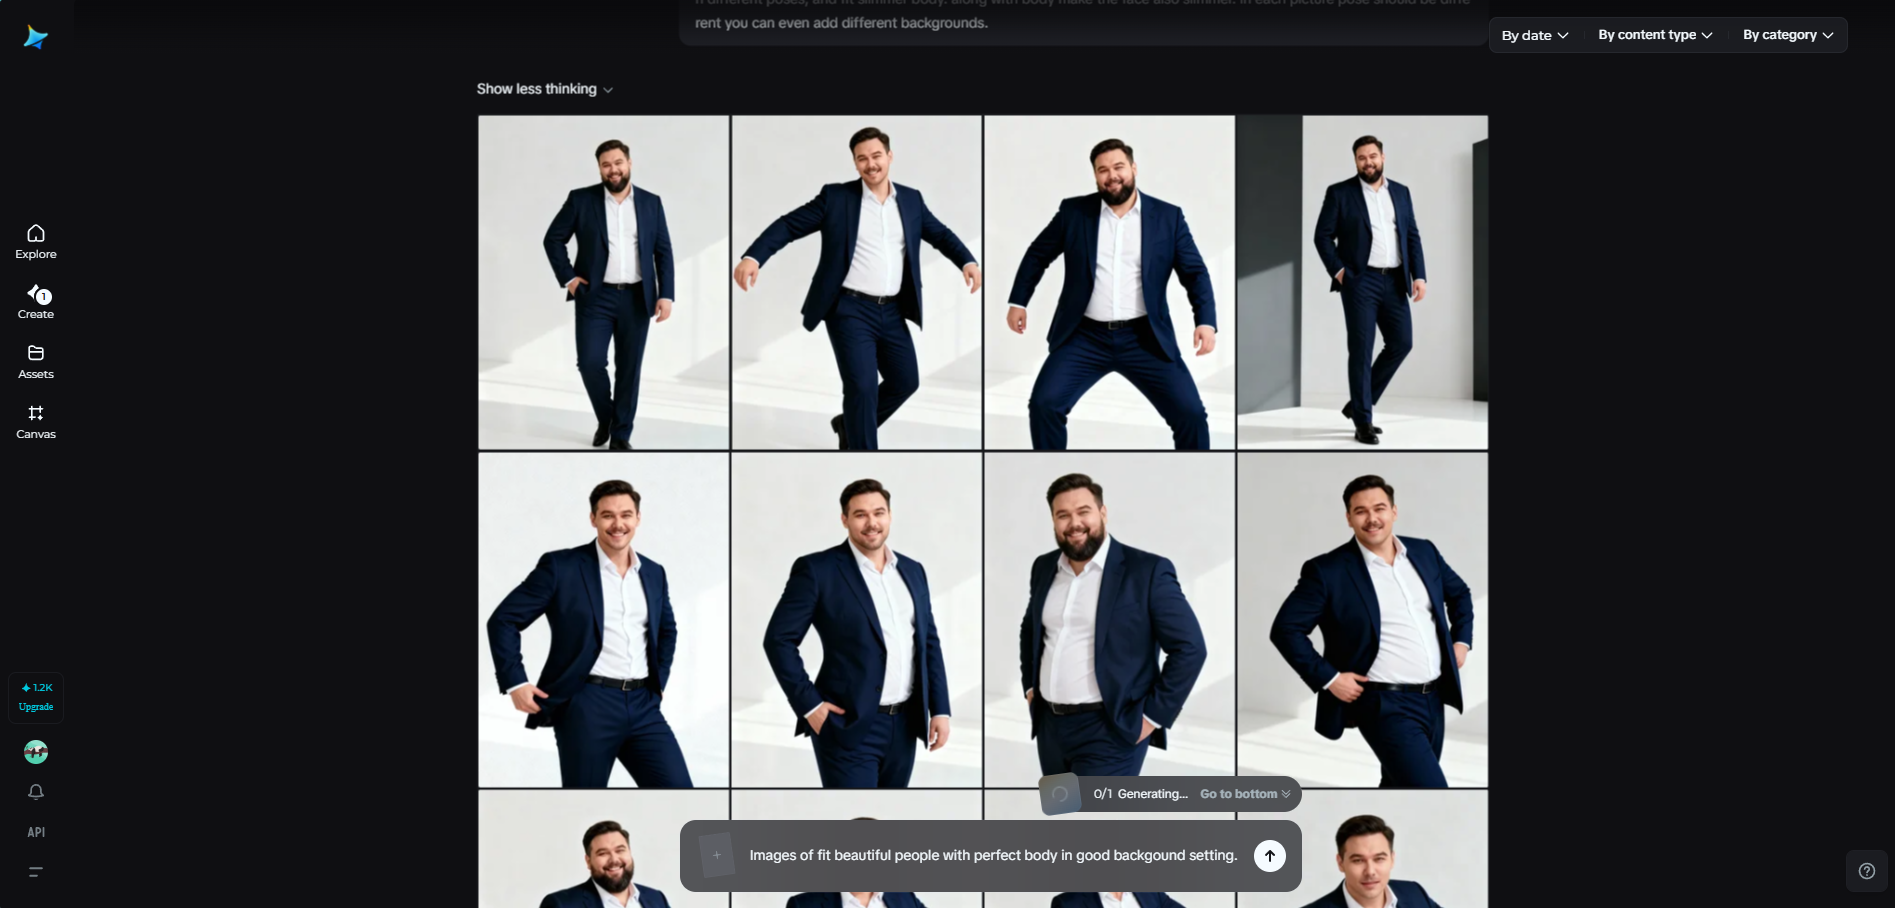Open the Canvas workspace
The width and height of the screenshot is (1895, 908).
point(35,421)
